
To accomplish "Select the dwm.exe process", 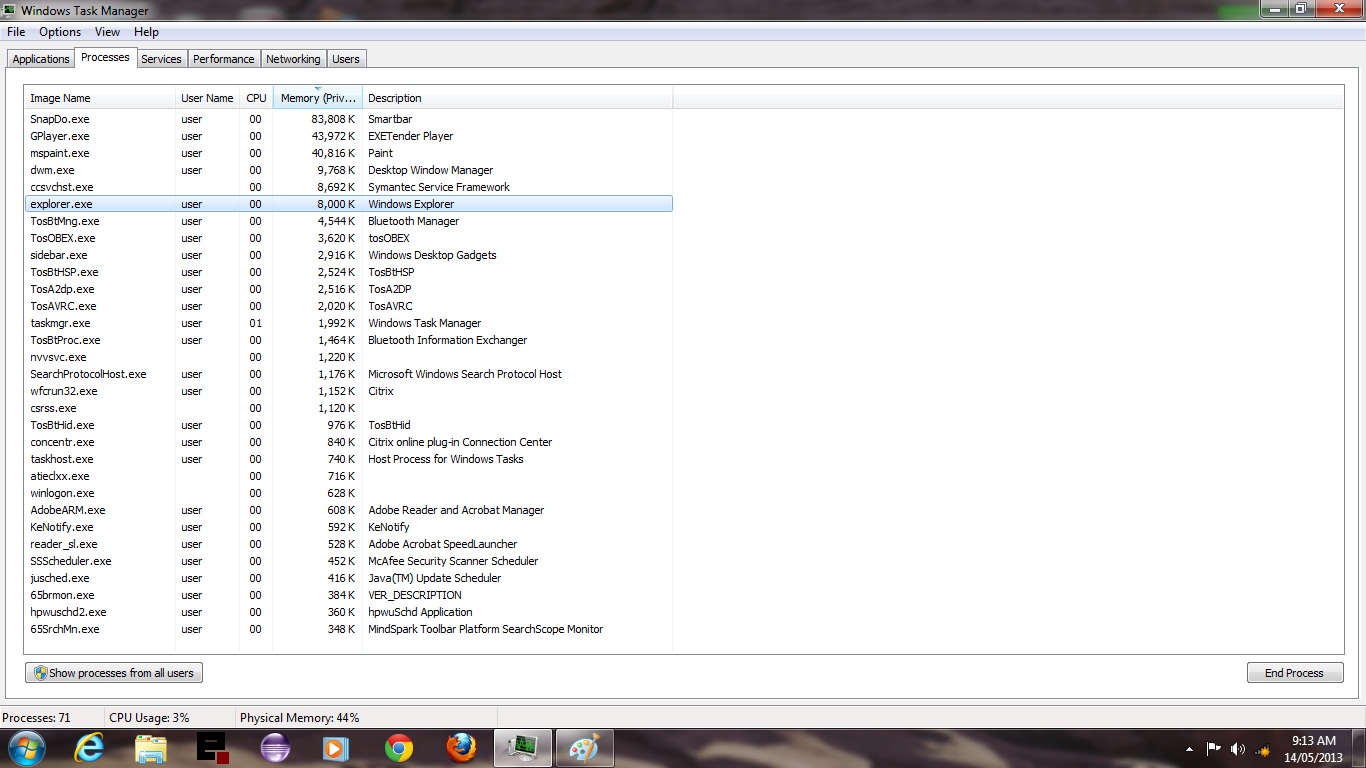I will coord(349,170).
